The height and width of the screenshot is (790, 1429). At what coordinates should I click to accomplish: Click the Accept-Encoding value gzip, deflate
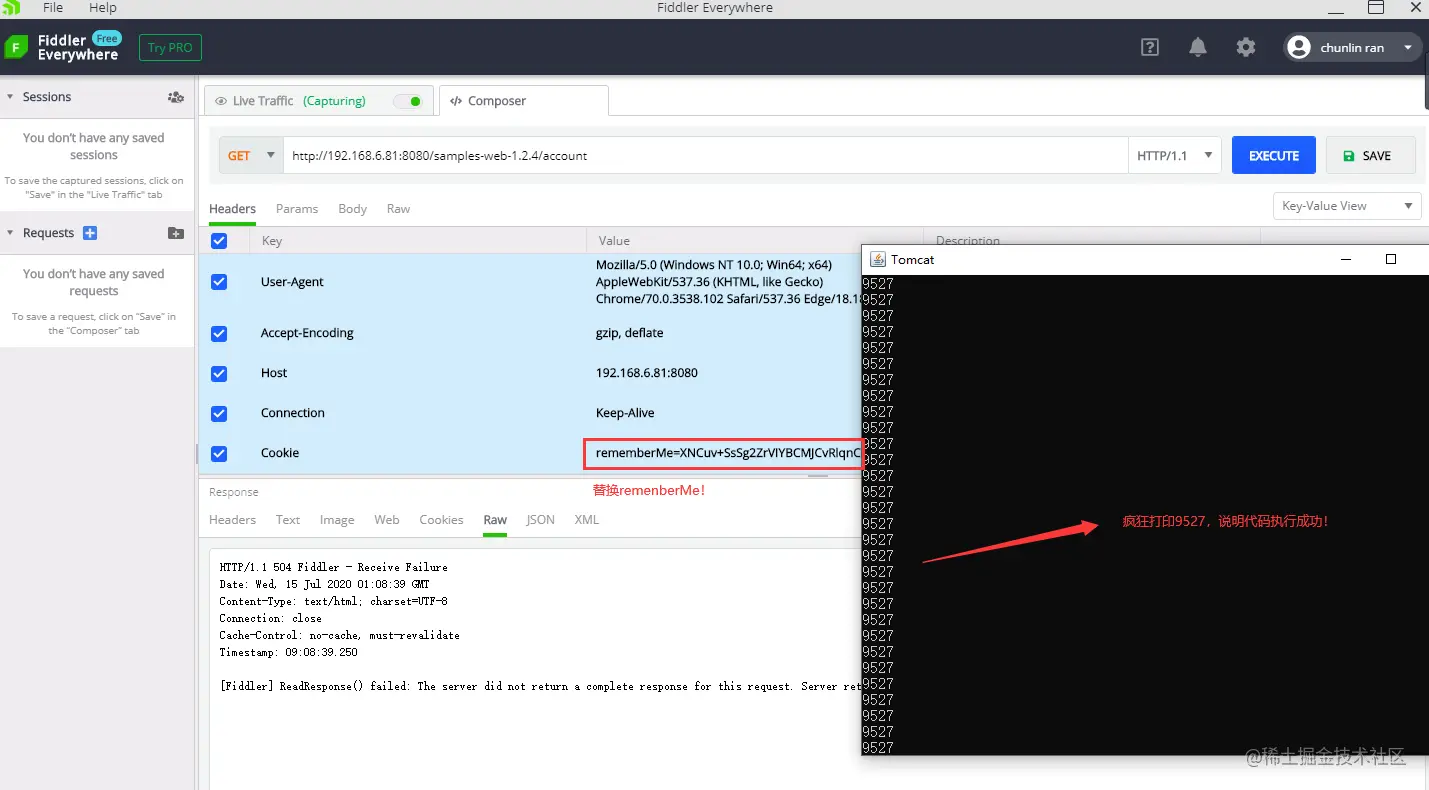[630, 333]
